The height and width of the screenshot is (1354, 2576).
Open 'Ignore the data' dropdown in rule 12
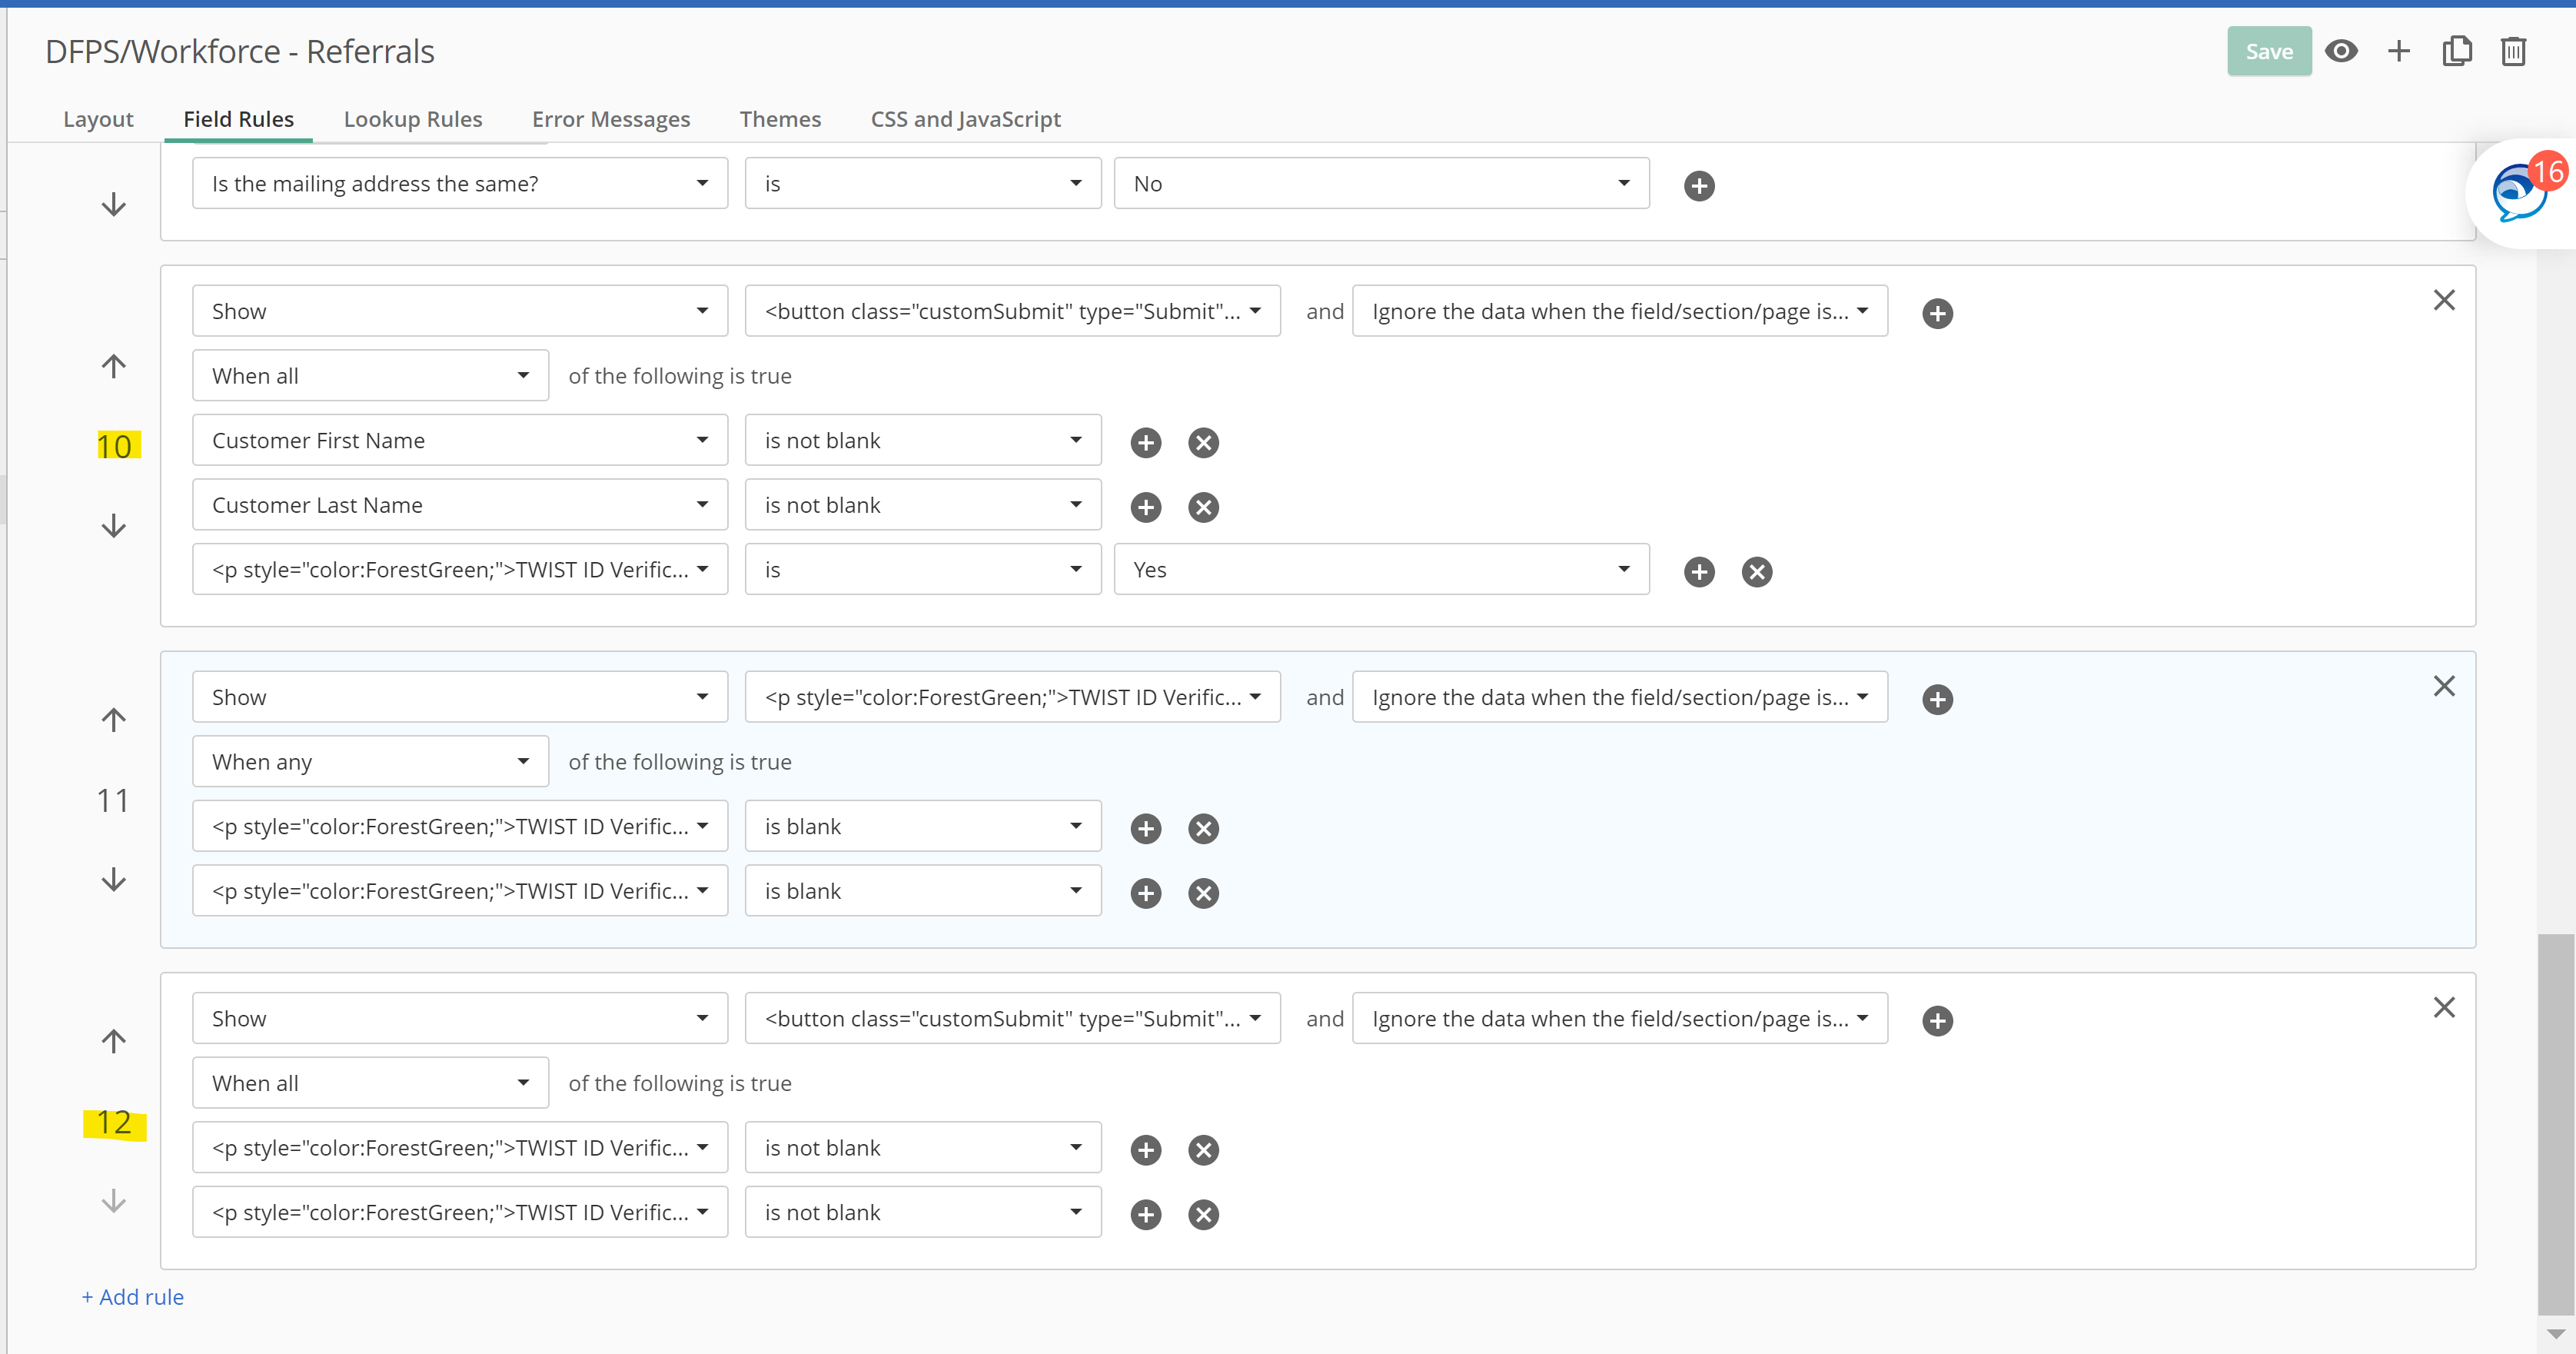[1619, 1018]
